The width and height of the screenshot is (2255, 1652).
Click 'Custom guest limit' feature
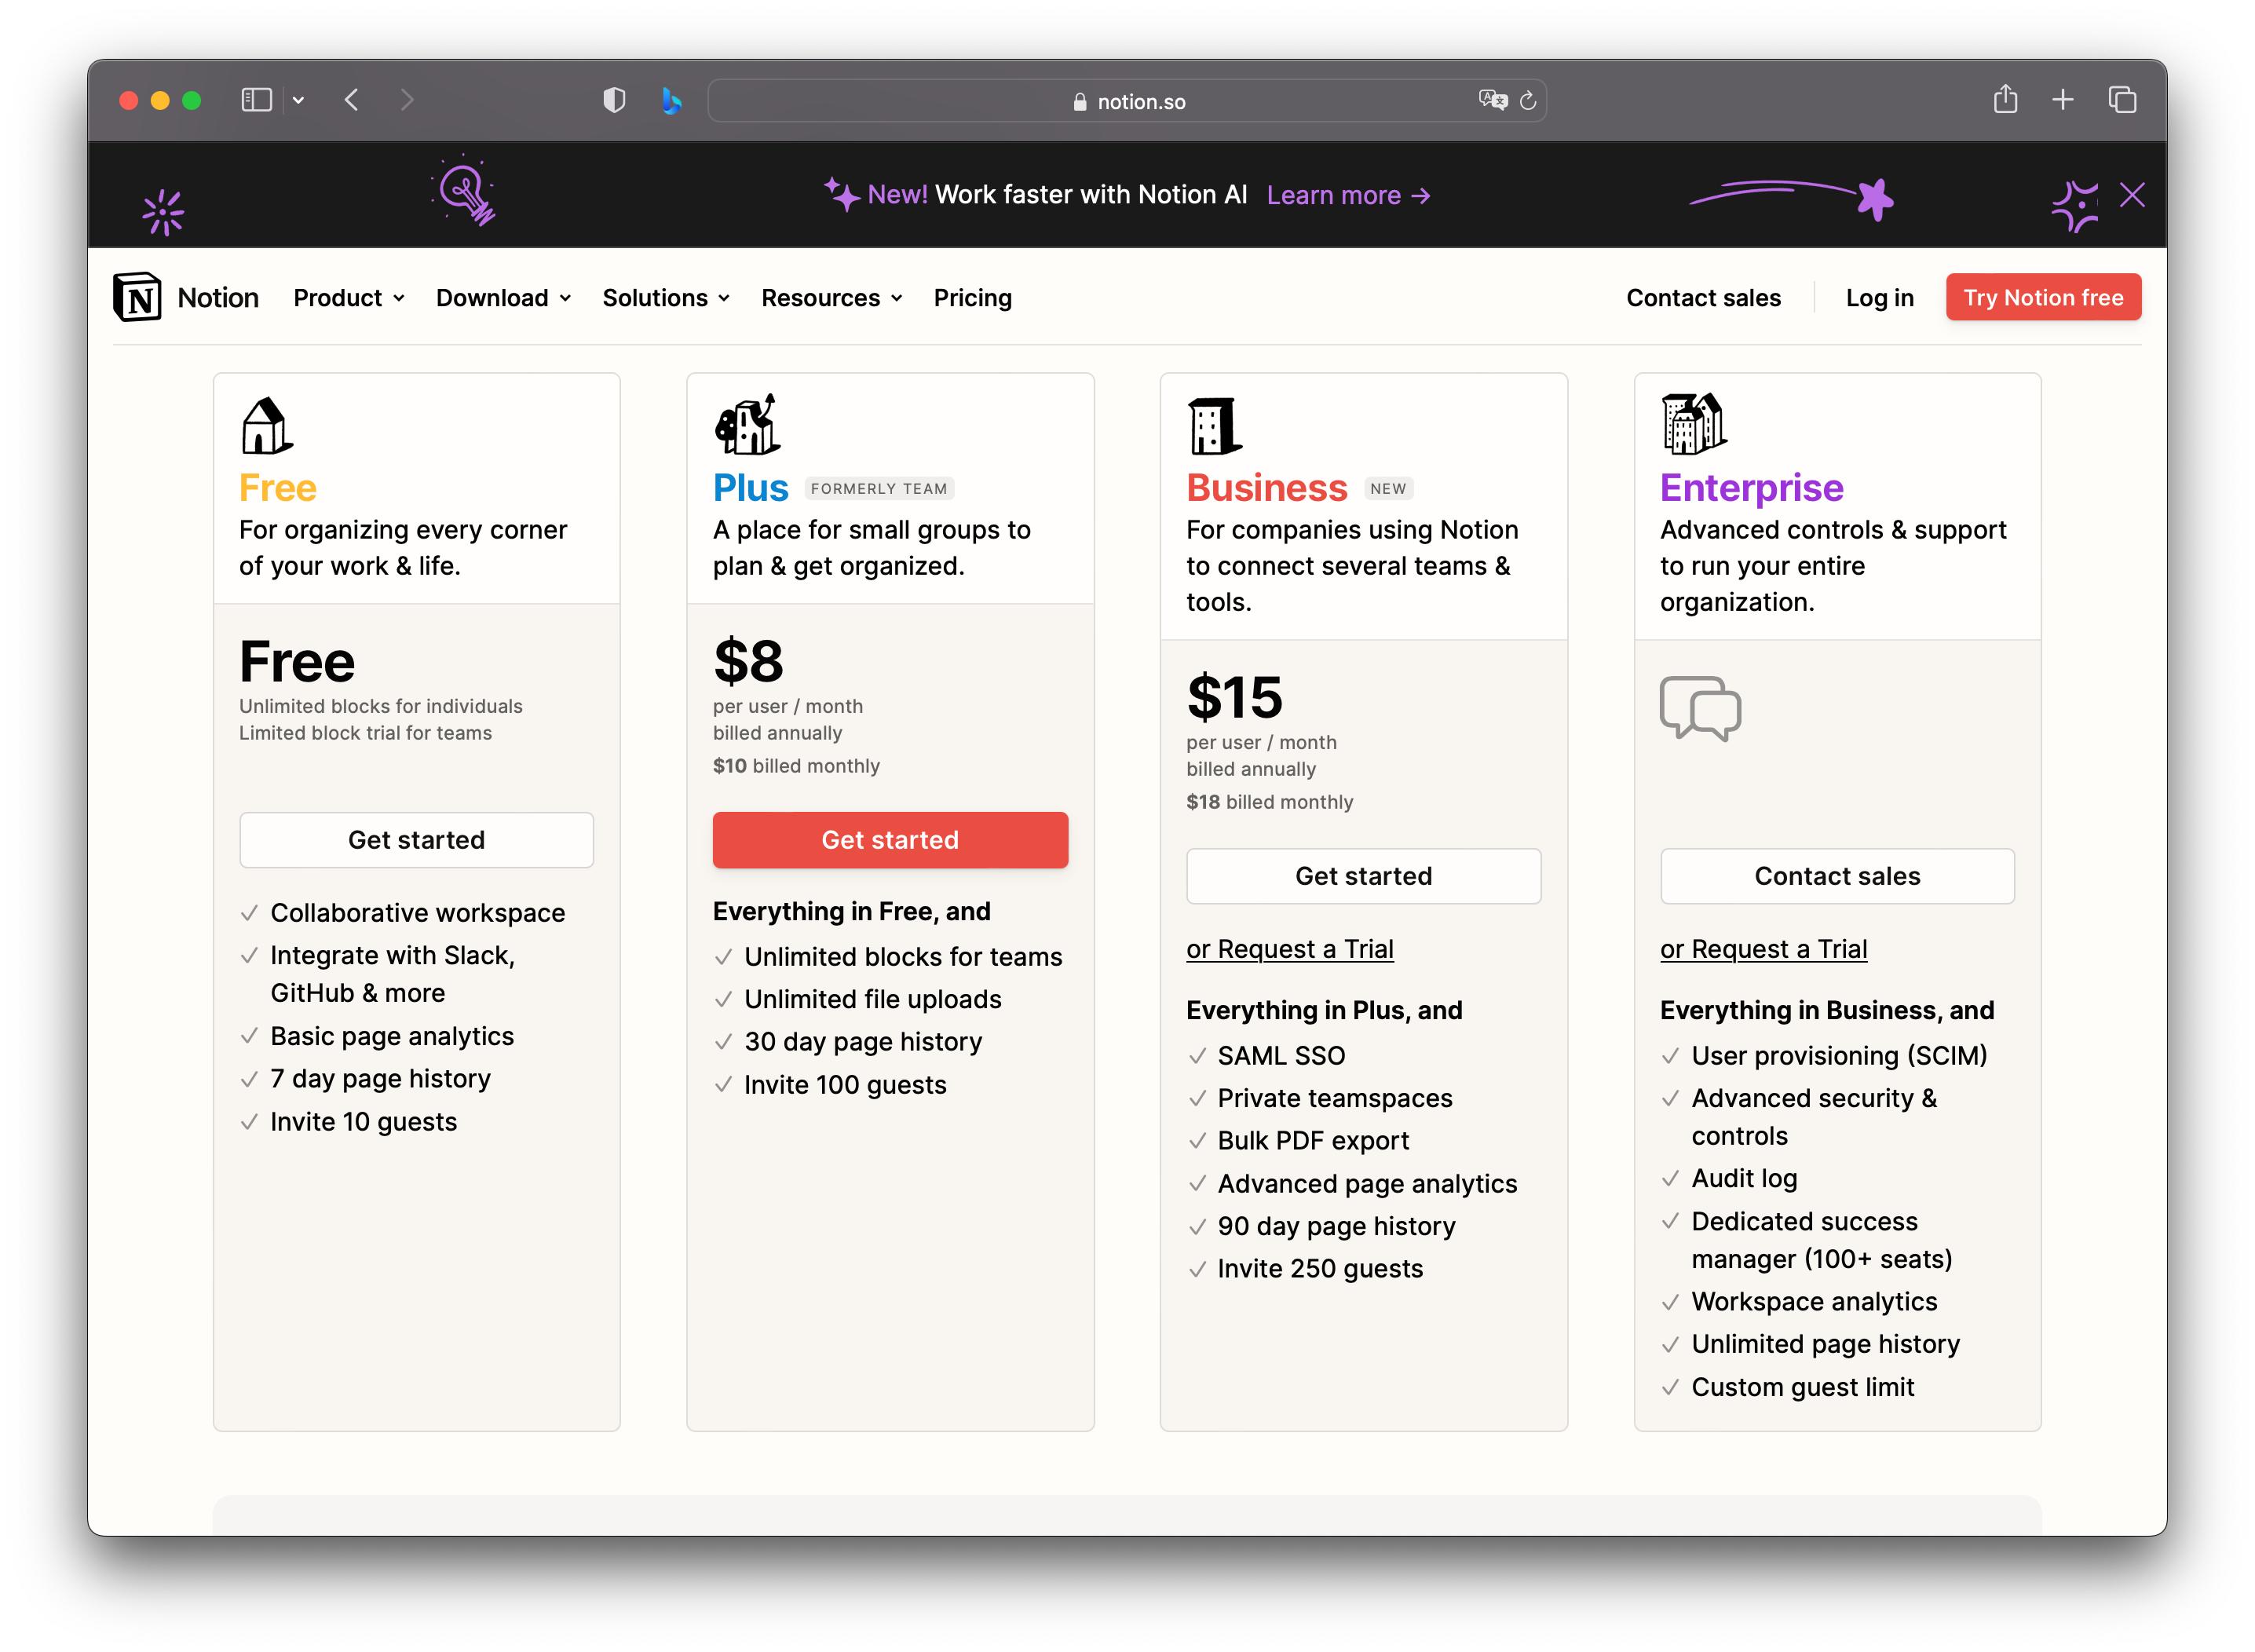tap(1802, 1388)
